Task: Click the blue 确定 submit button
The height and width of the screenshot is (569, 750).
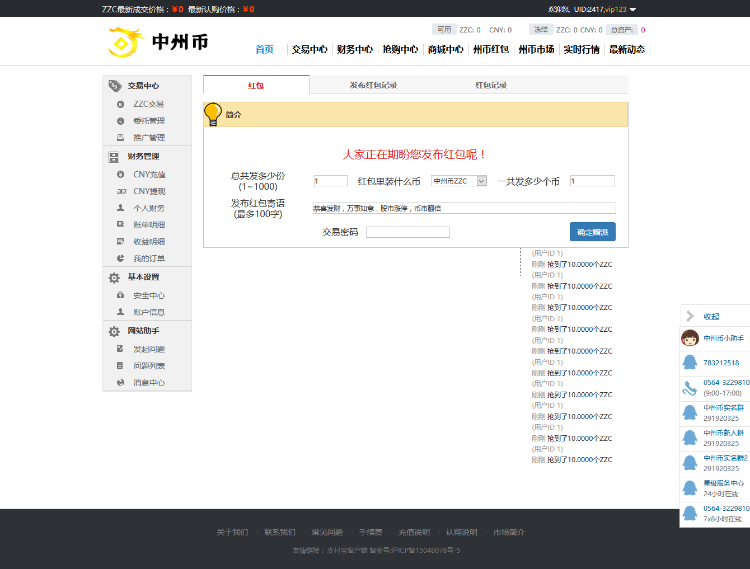Action: [x=593, y=232]
